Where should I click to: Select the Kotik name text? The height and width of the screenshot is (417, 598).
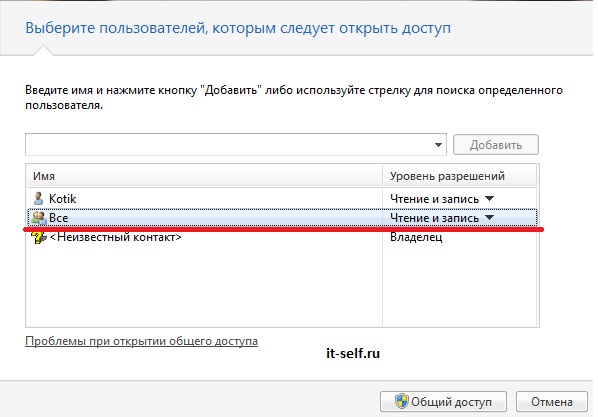point(63,199)
